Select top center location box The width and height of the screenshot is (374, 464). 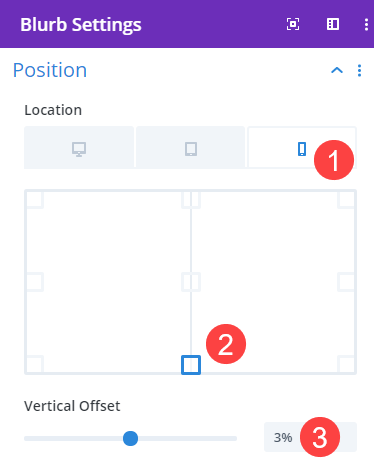[x=191, y=199]
